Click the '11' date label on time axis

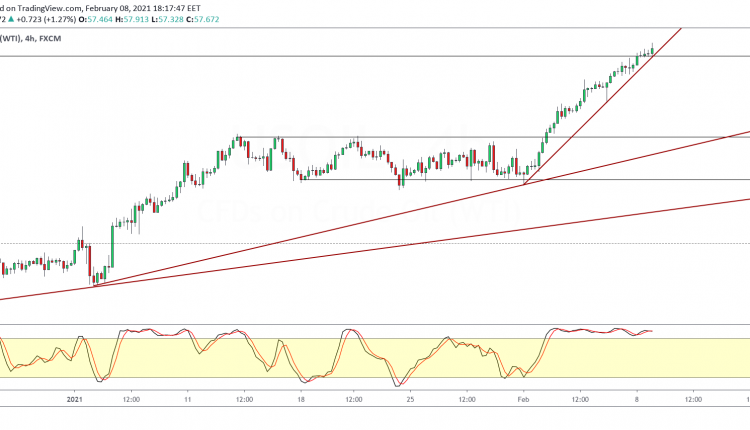click(x=186, y=398)
